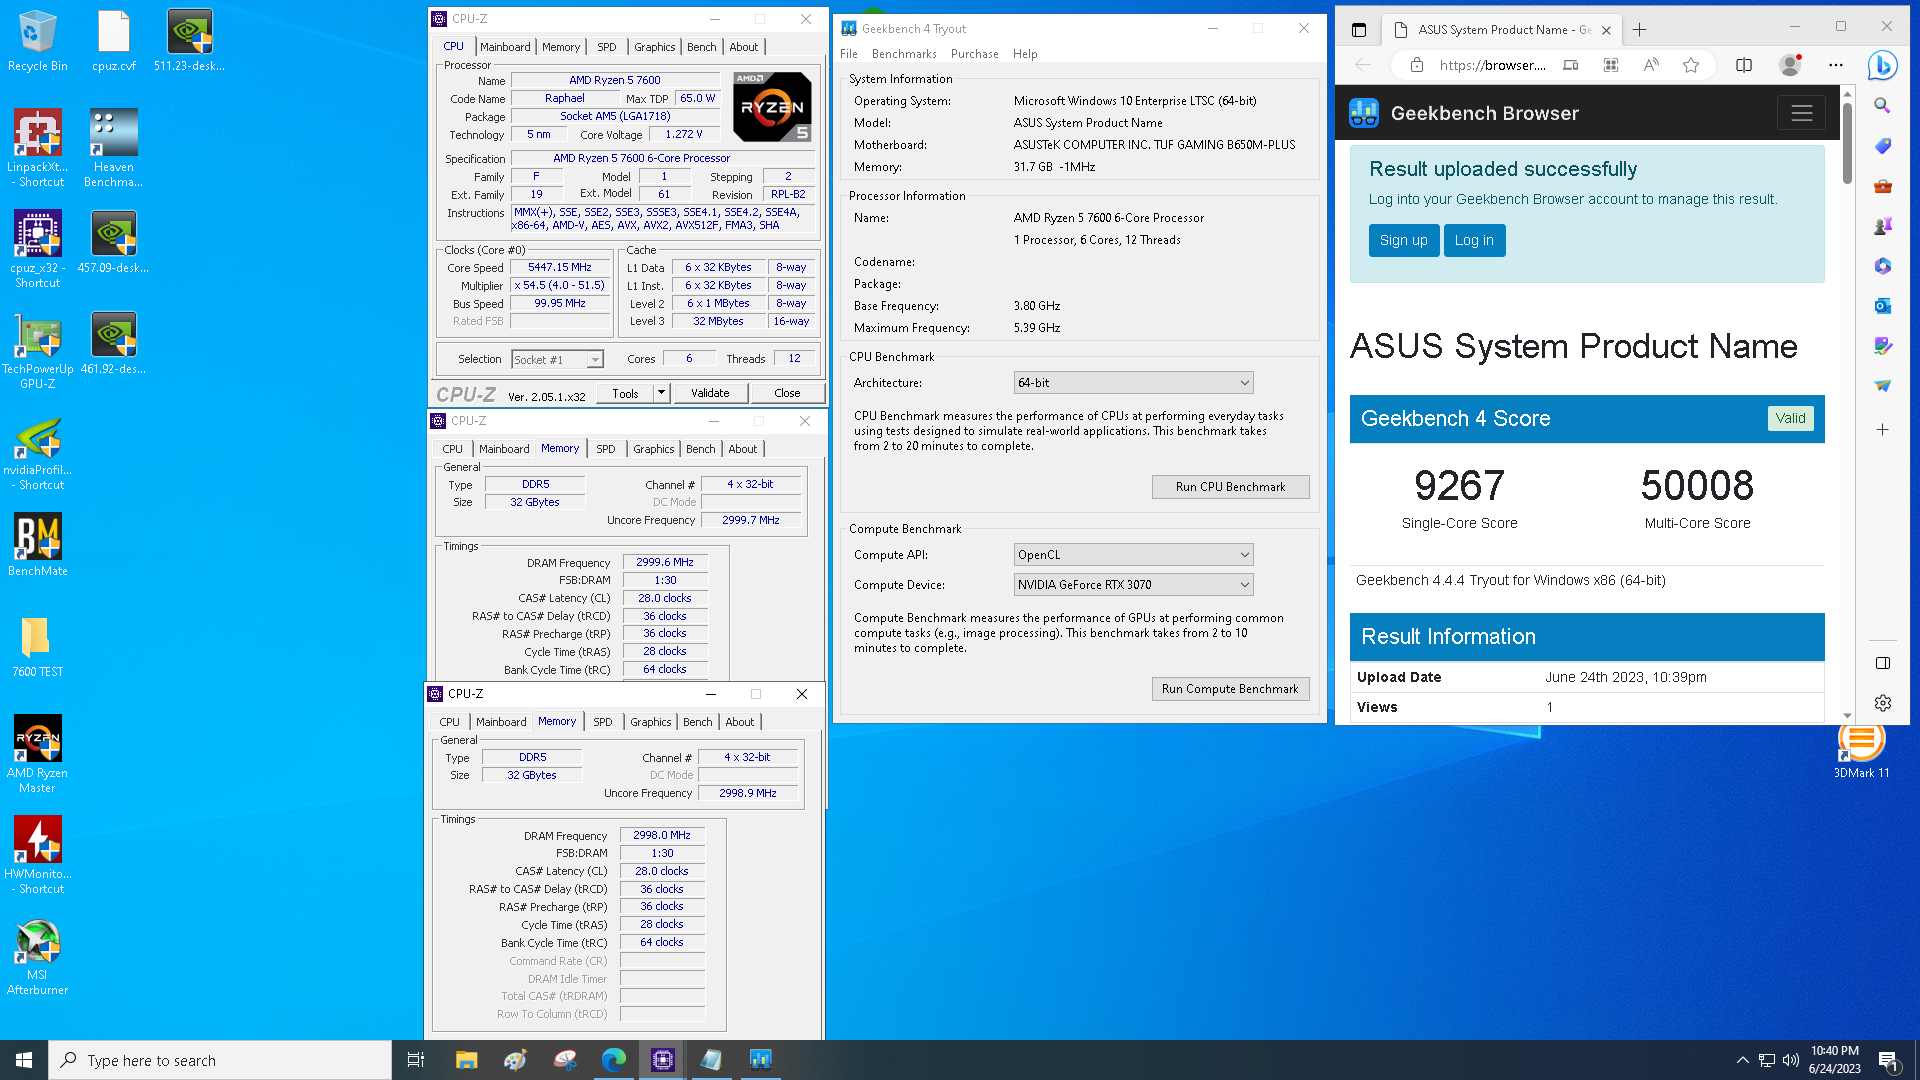Image resolution: width=1920 pixels, height=1080 pixels.
Task: Open the CPU-Z Tools dropdown arrow
Action: click(661, 393)
